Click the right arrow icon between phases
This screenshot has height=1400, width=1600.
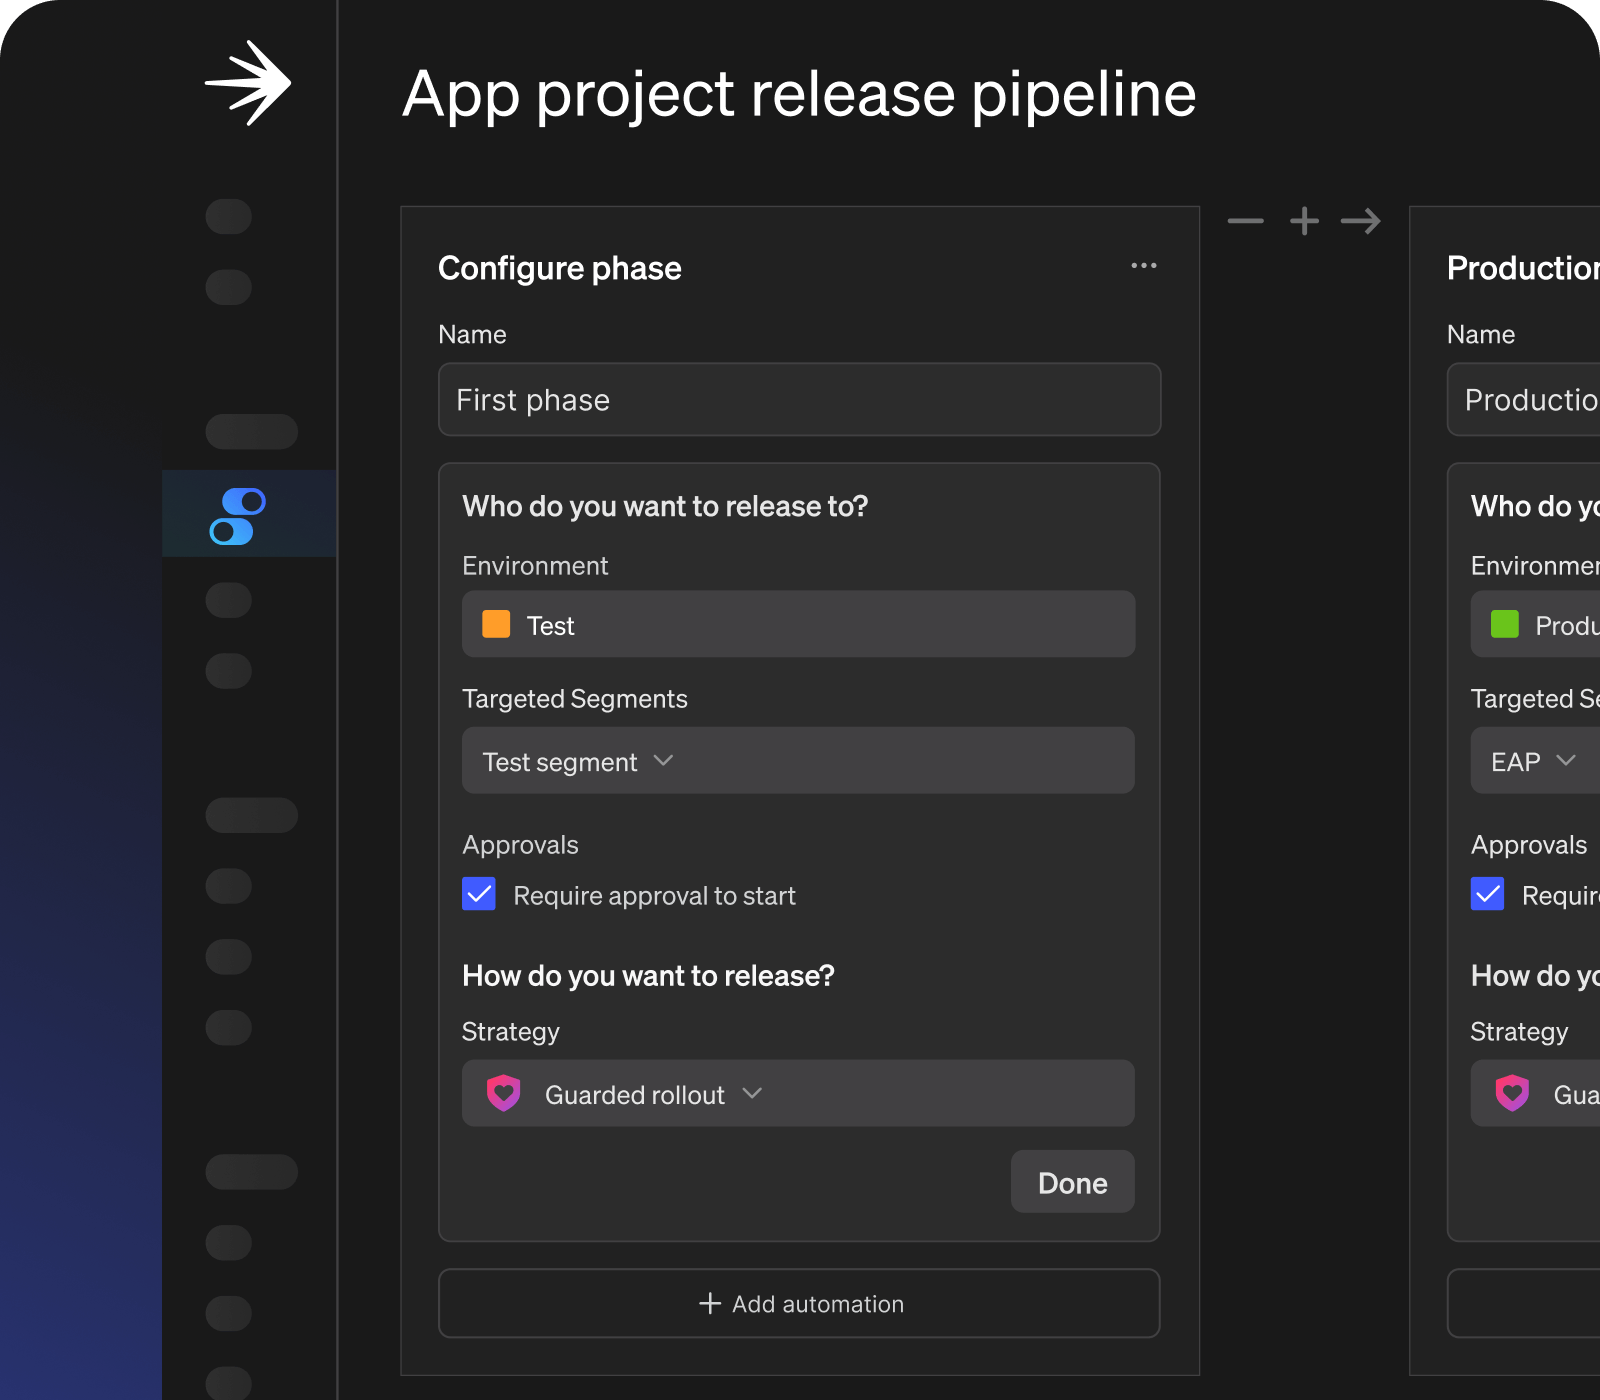pyautogui.click(x=1361, y=221)
